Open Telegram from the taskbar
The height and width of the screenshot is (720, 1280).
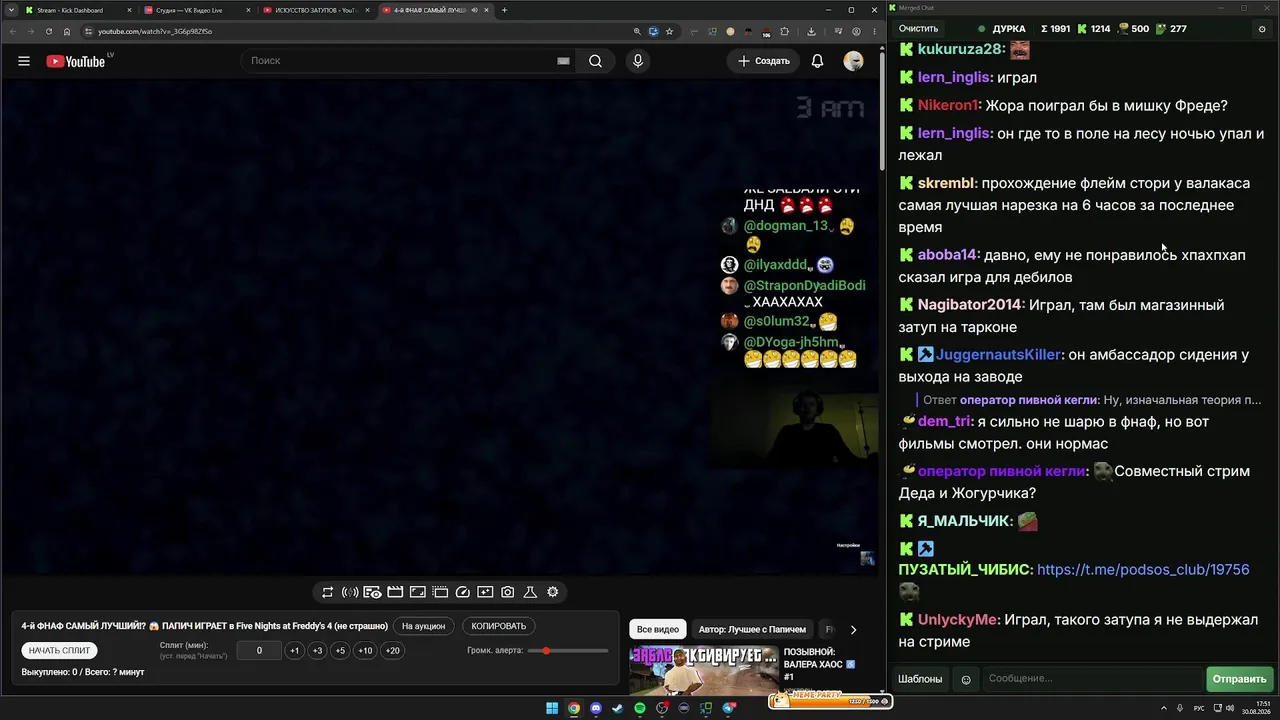pos(728,709)
